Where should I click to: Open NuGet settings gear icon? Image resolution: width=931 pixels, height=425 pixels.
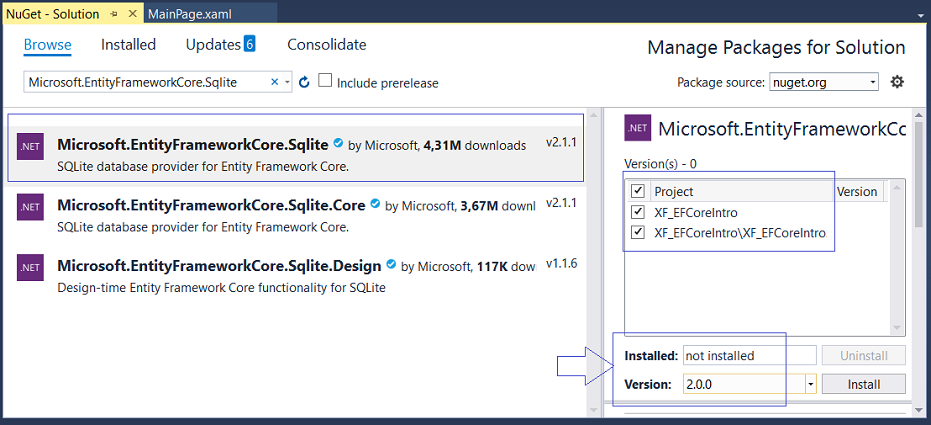(x=897, y=82)
